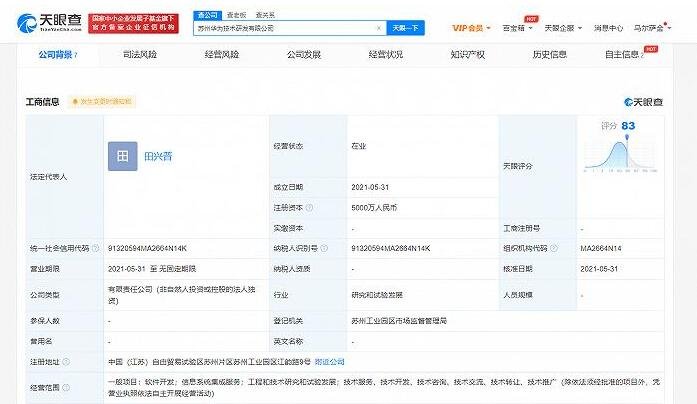Click the red national credit agency banner
Image resolution: width=697 pixels, height=404 pixels.
click(x=133, y=23)
